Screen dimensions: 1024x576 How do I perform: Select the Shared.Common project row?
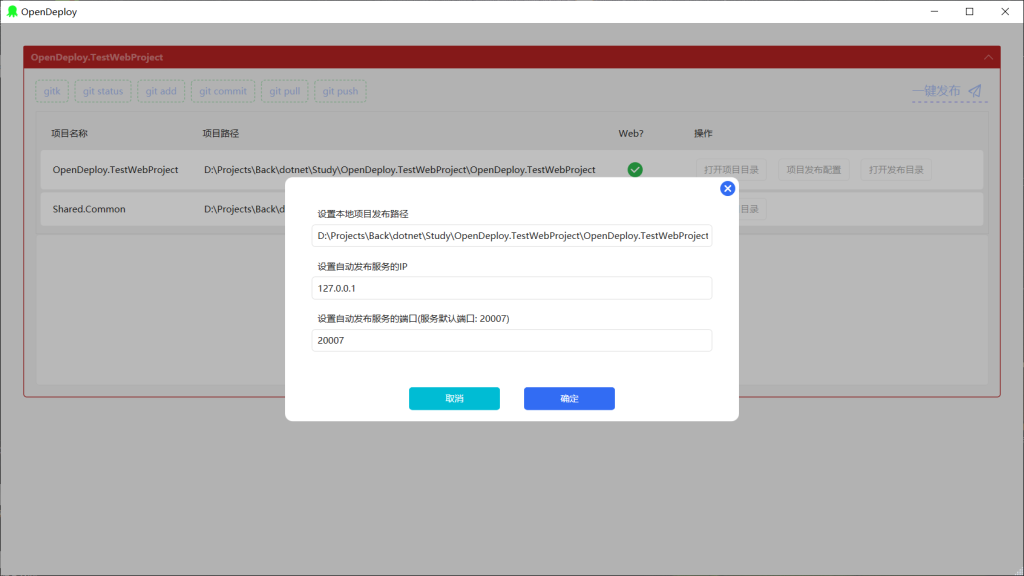(512, 209)
